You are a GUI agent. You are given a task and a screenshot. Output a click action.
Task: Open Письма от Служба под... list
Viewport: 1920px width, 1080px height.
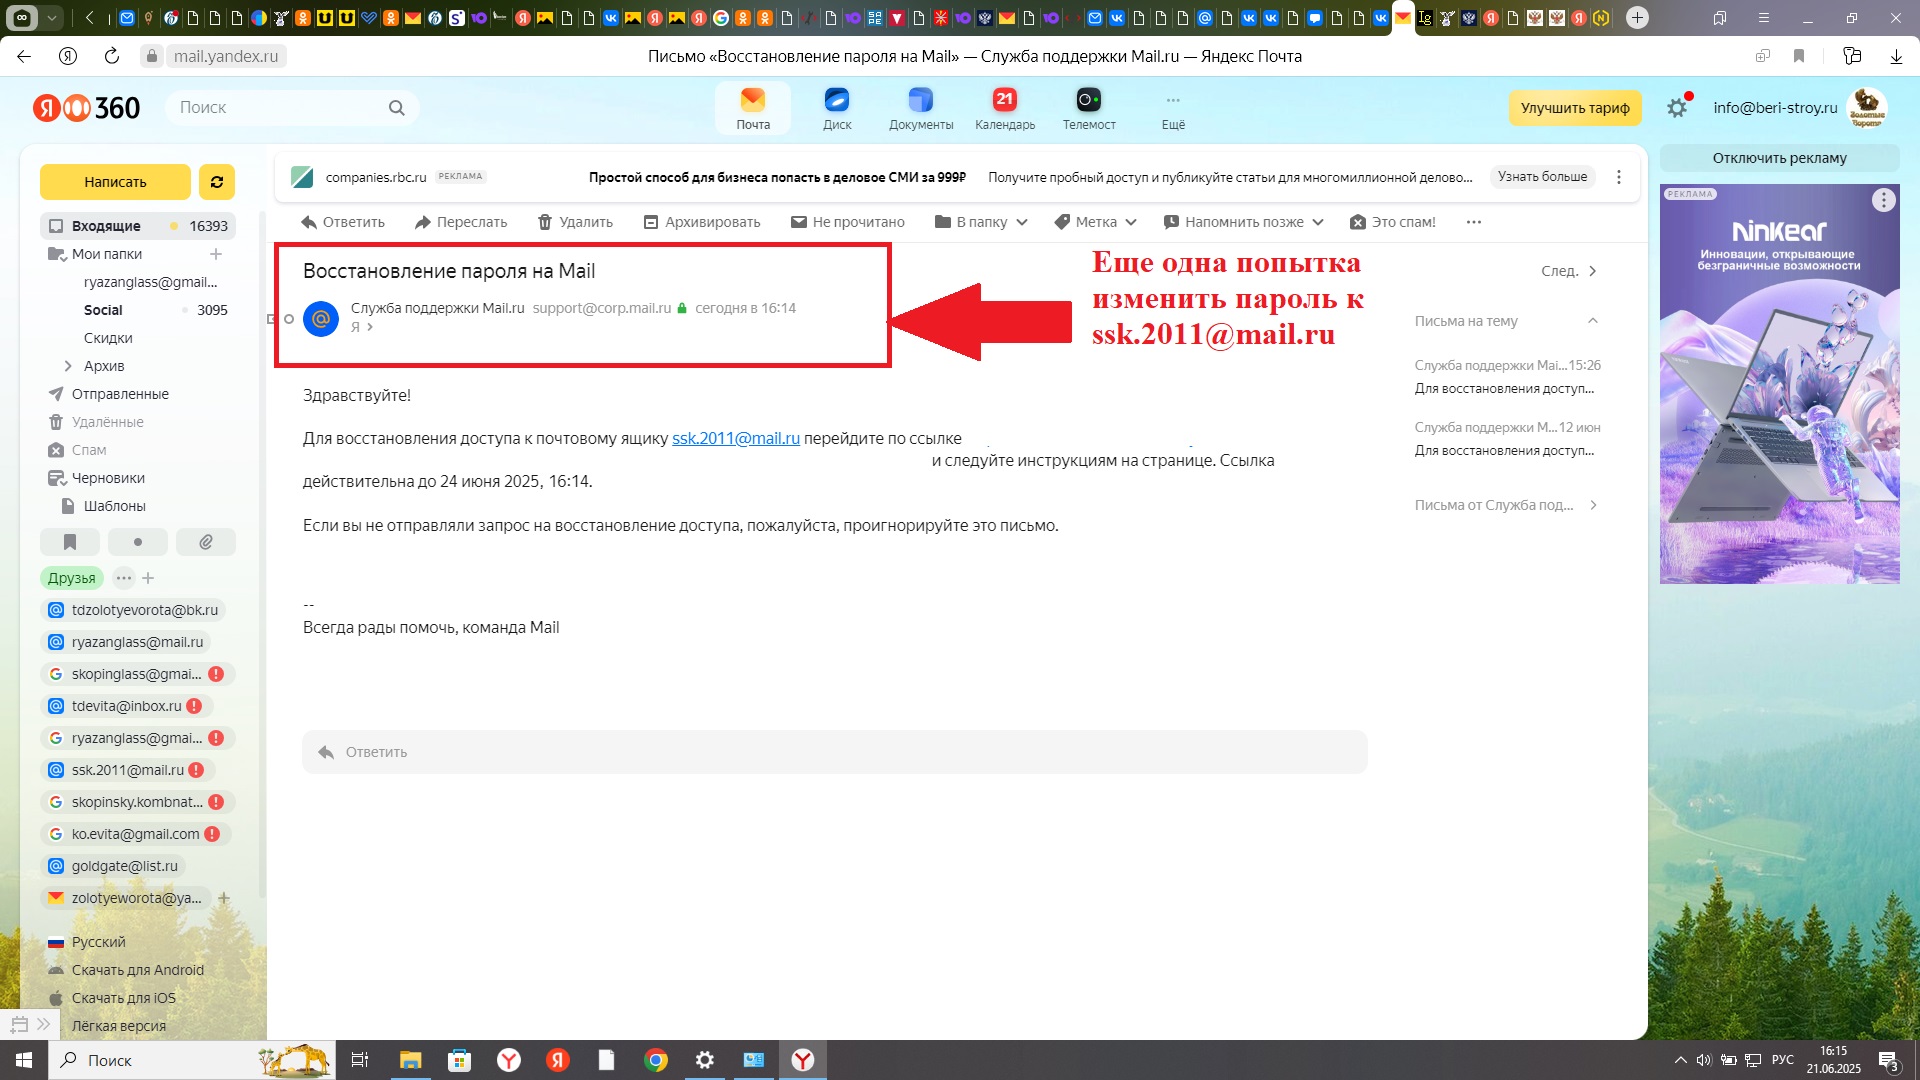coord(1506,505)
